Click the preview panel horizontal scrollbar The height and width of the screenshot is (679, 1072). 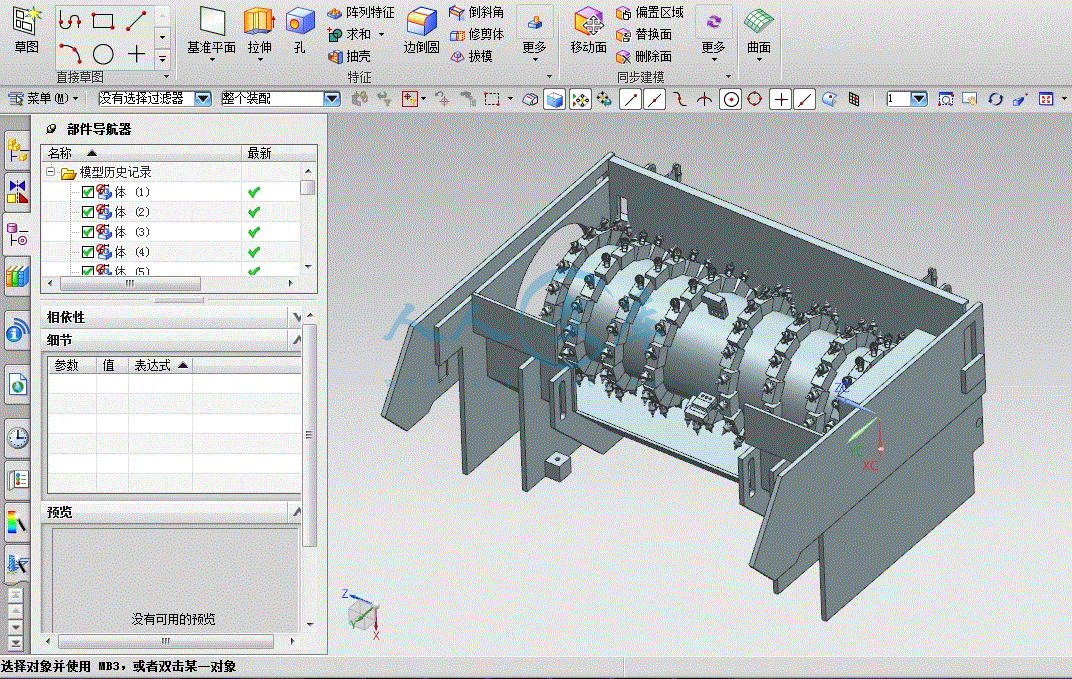coord(166,641)
